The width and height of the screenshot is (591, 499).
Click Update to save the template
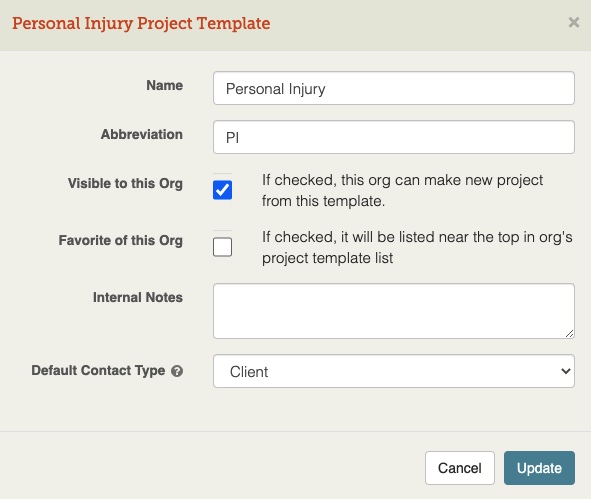pos(539,468)
